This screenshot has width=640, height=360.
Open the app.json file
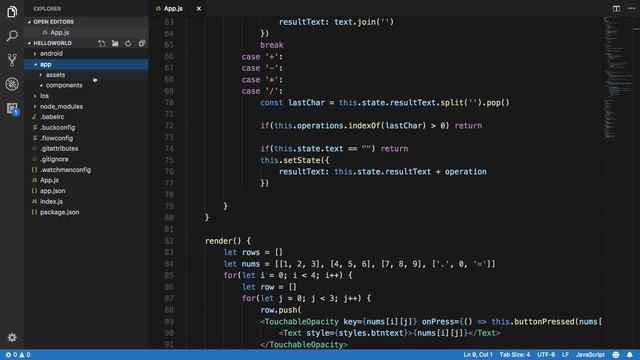tap(52, 191)
